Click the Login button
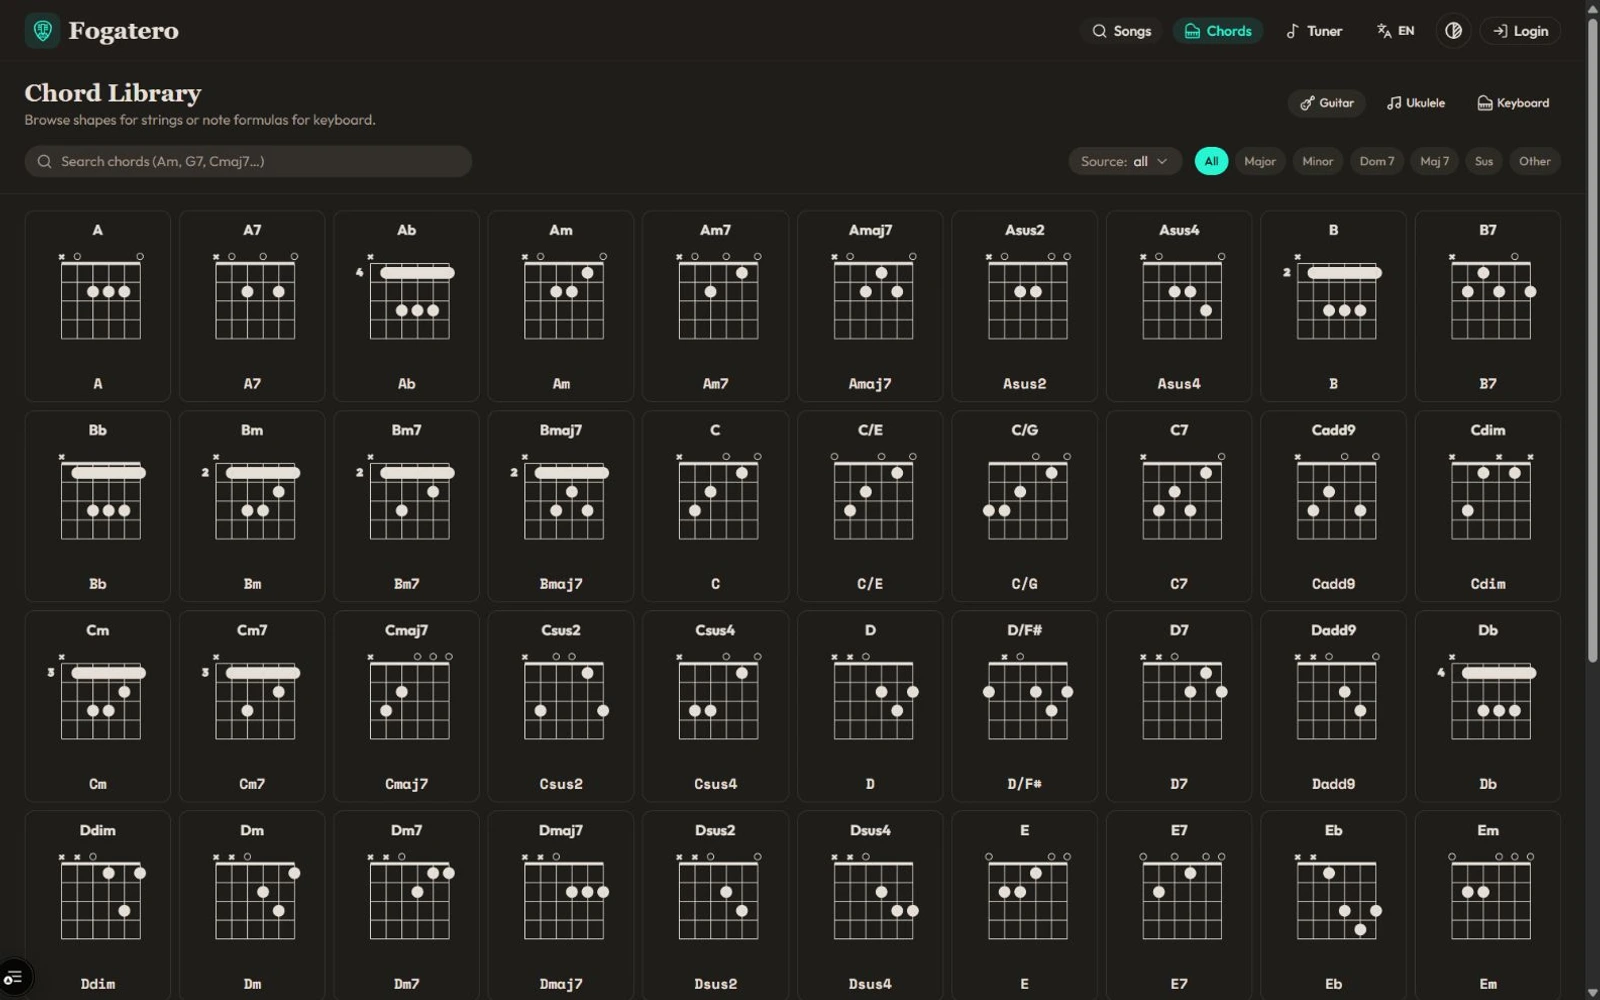 point(1520,31)
